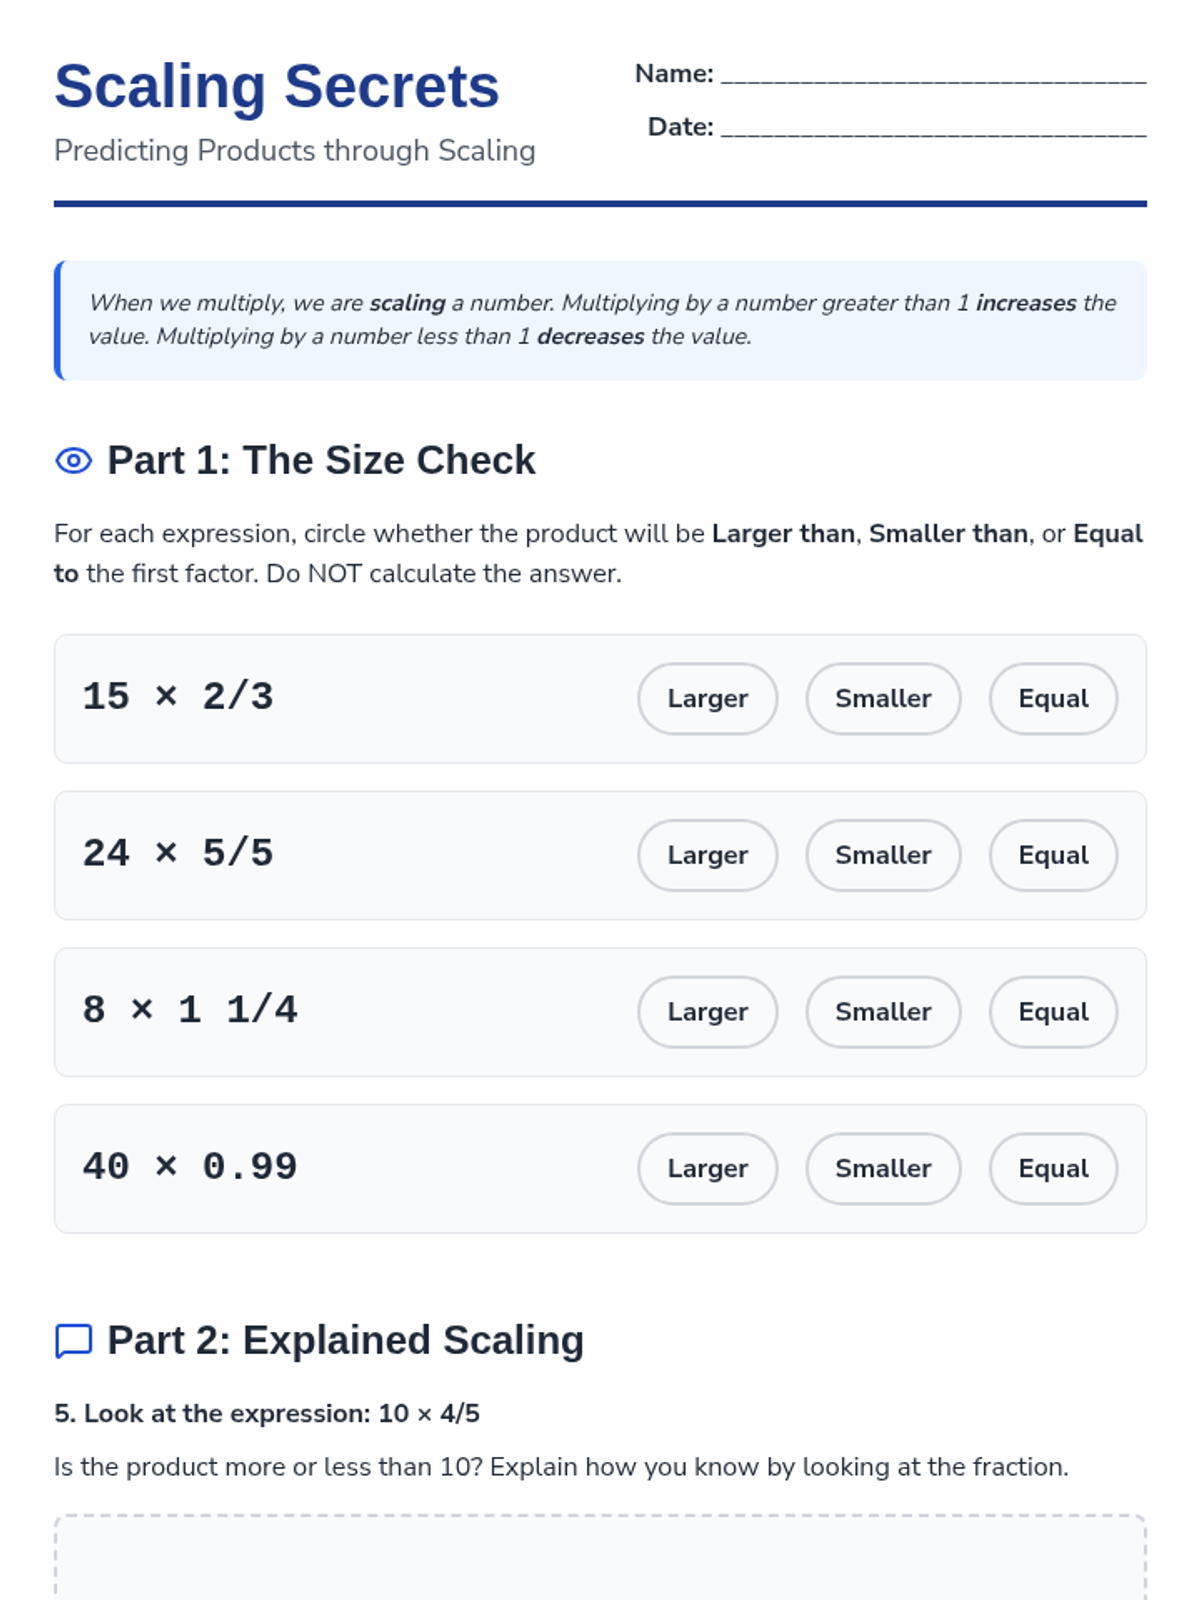Screen dimensions: 1200x1600
Task: Choose Equal for 40 × 0.99
Action: coord(1053,1169)
